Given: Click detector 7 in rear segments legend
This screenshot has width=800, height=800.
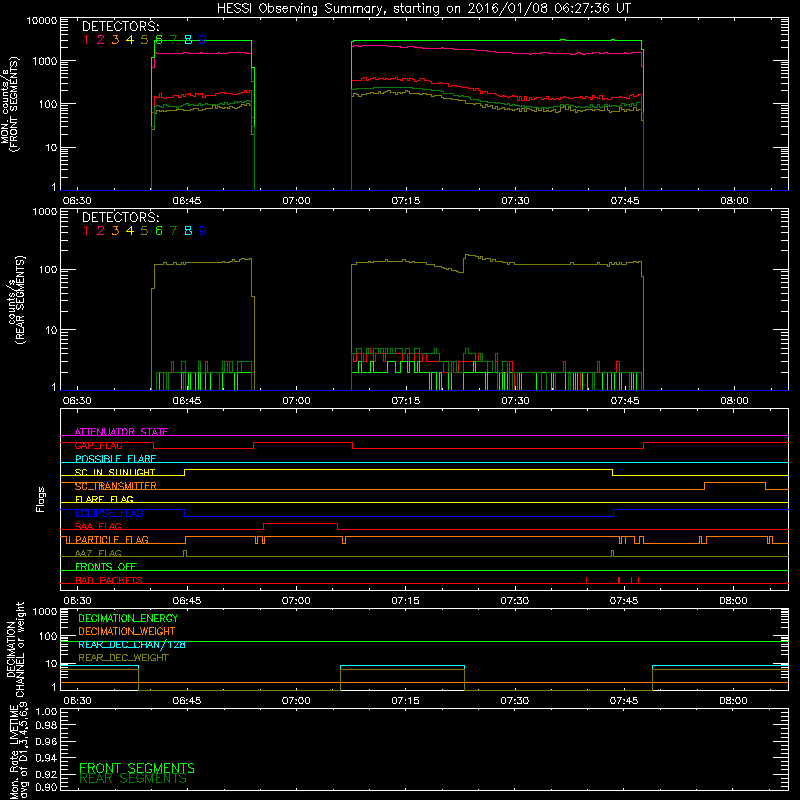Looking at the screenshot, I should pos(173,231).
